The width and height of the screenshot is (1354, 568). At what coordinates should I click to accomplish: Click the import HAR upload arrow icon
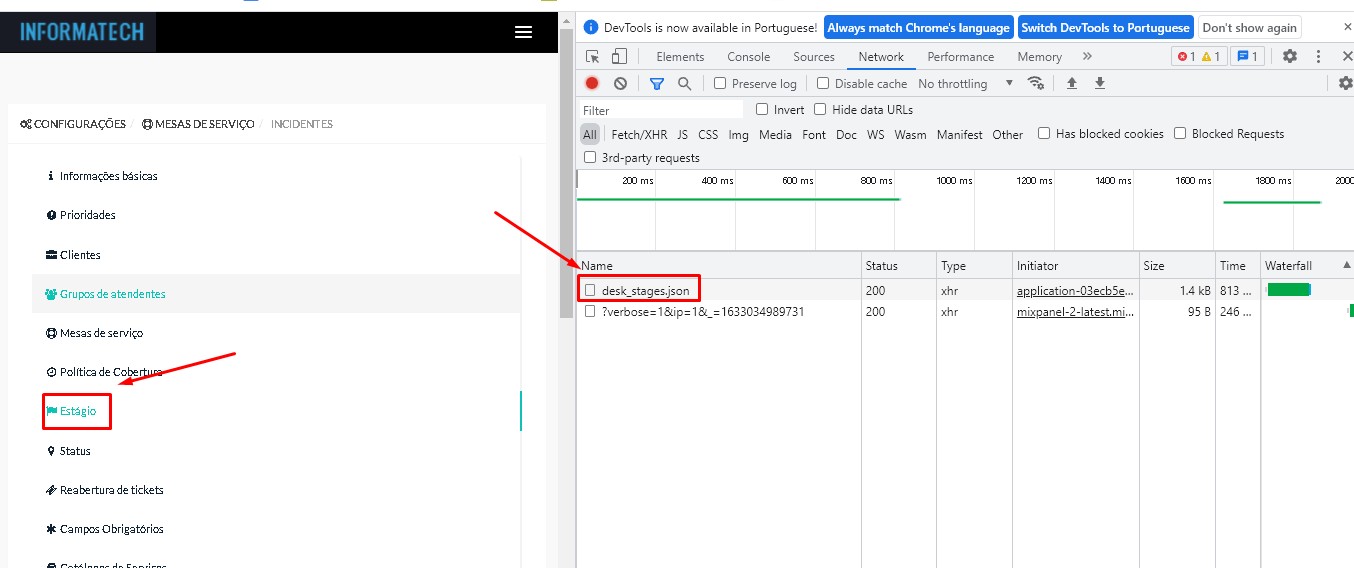click(1071, 83)
